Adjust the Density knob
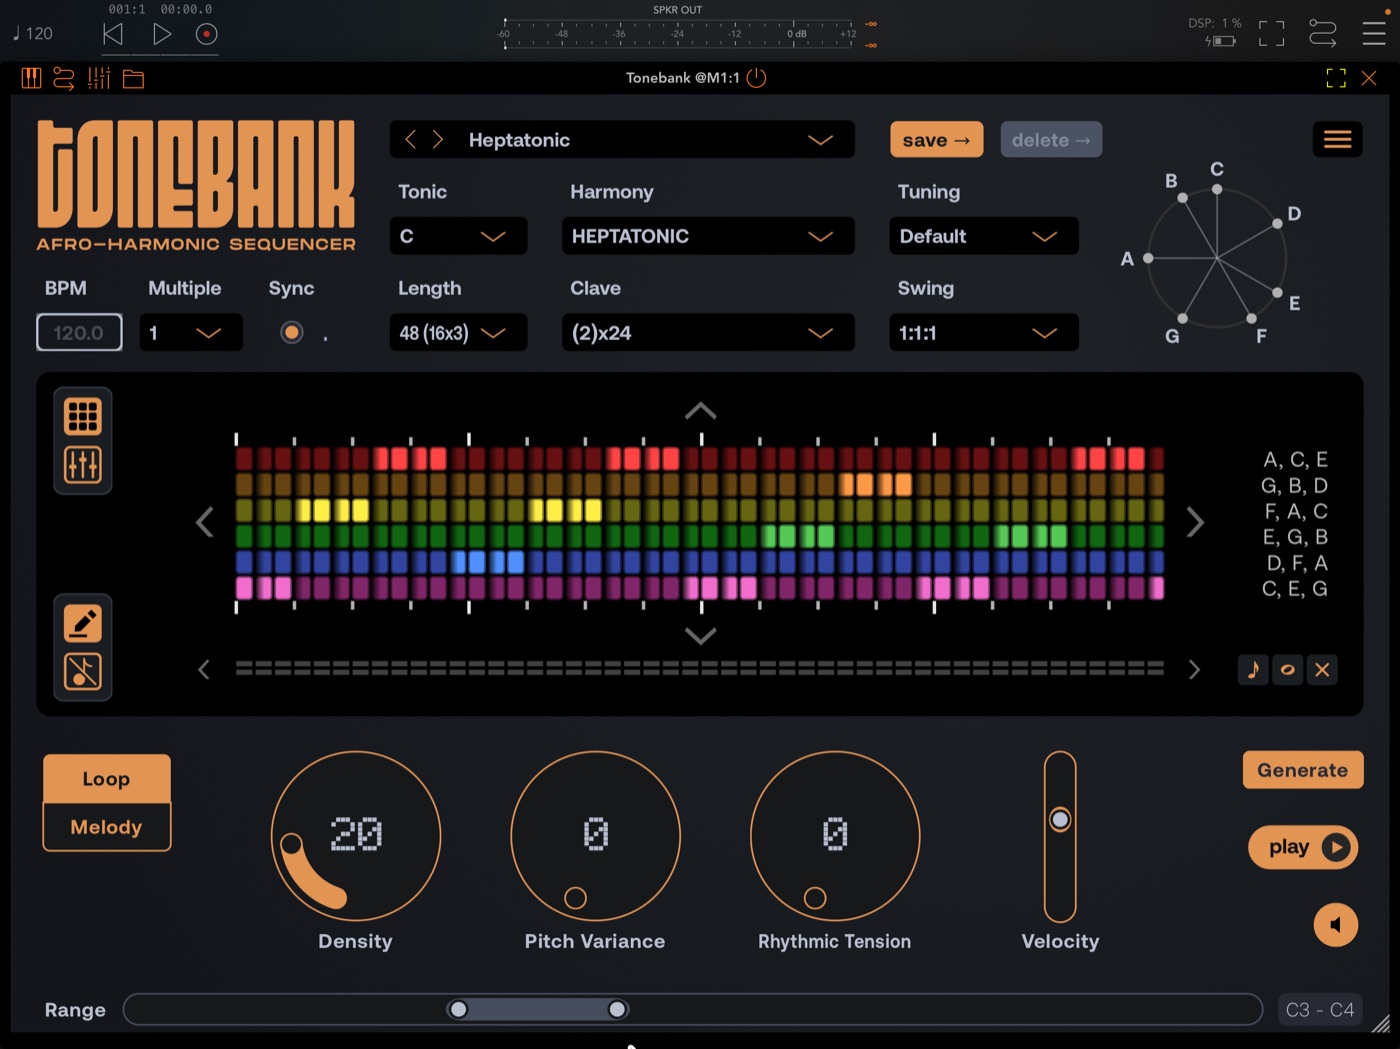Screen dimensions: 1400x1049 356,836
